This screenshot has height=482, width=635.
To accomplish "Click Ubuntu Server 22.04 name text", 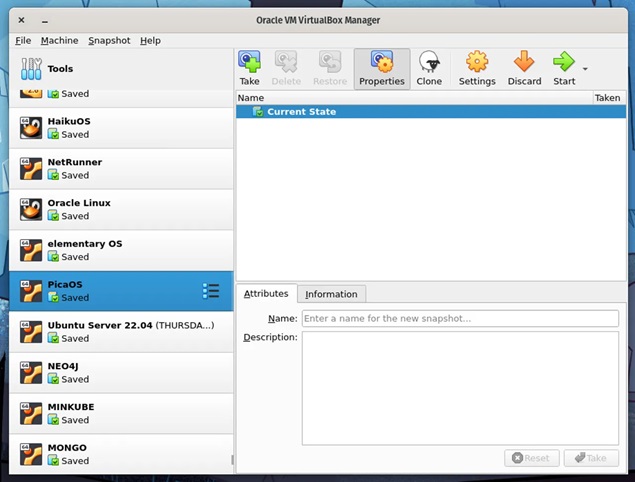I will (100, 325).
